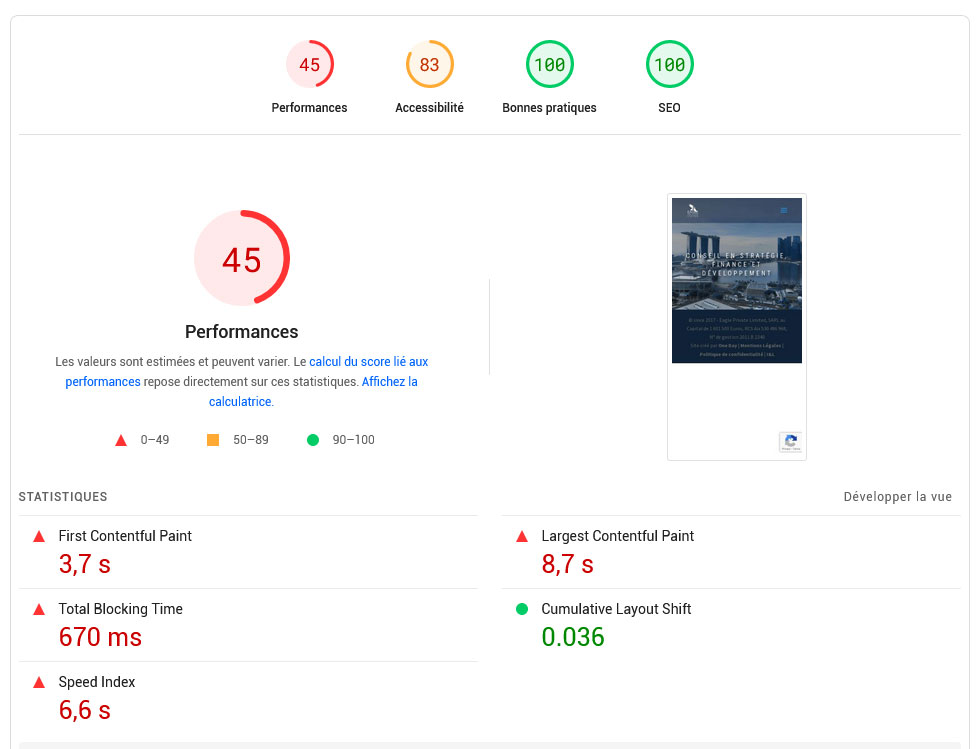976x749 pixels.
Task: Click red triangle beside Largest Contentful Paint
Action: click(x=522, y=537)
